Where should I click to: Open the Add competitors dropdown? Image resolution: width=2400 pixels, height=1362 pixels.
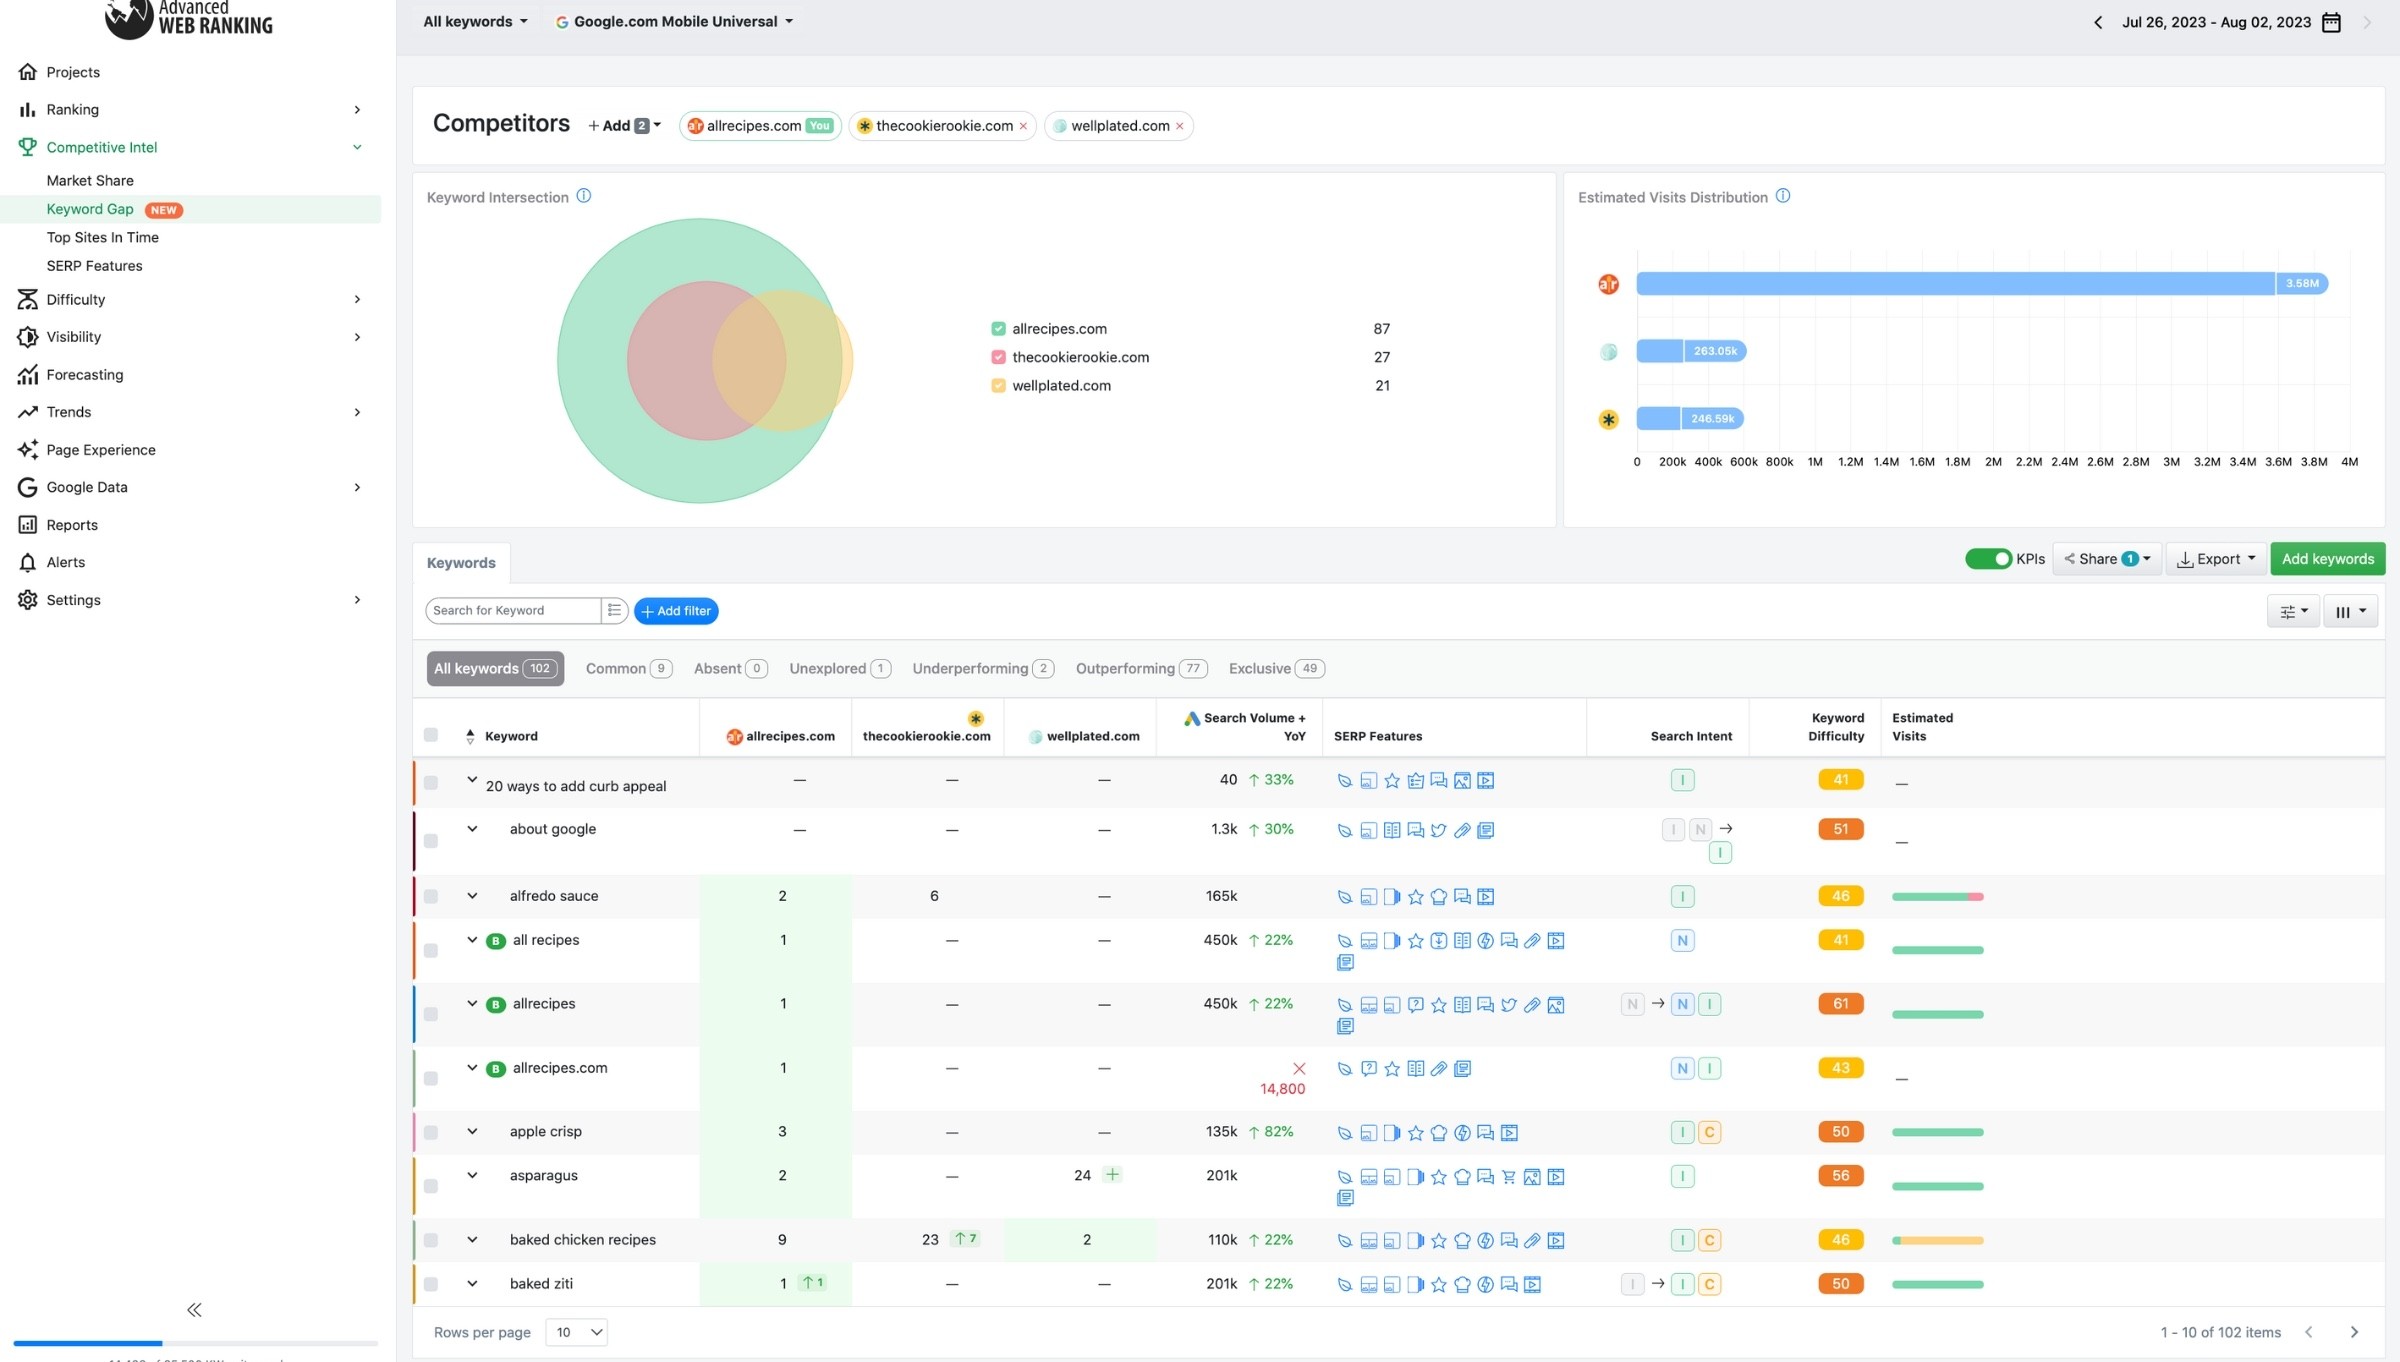coord(625,126)
